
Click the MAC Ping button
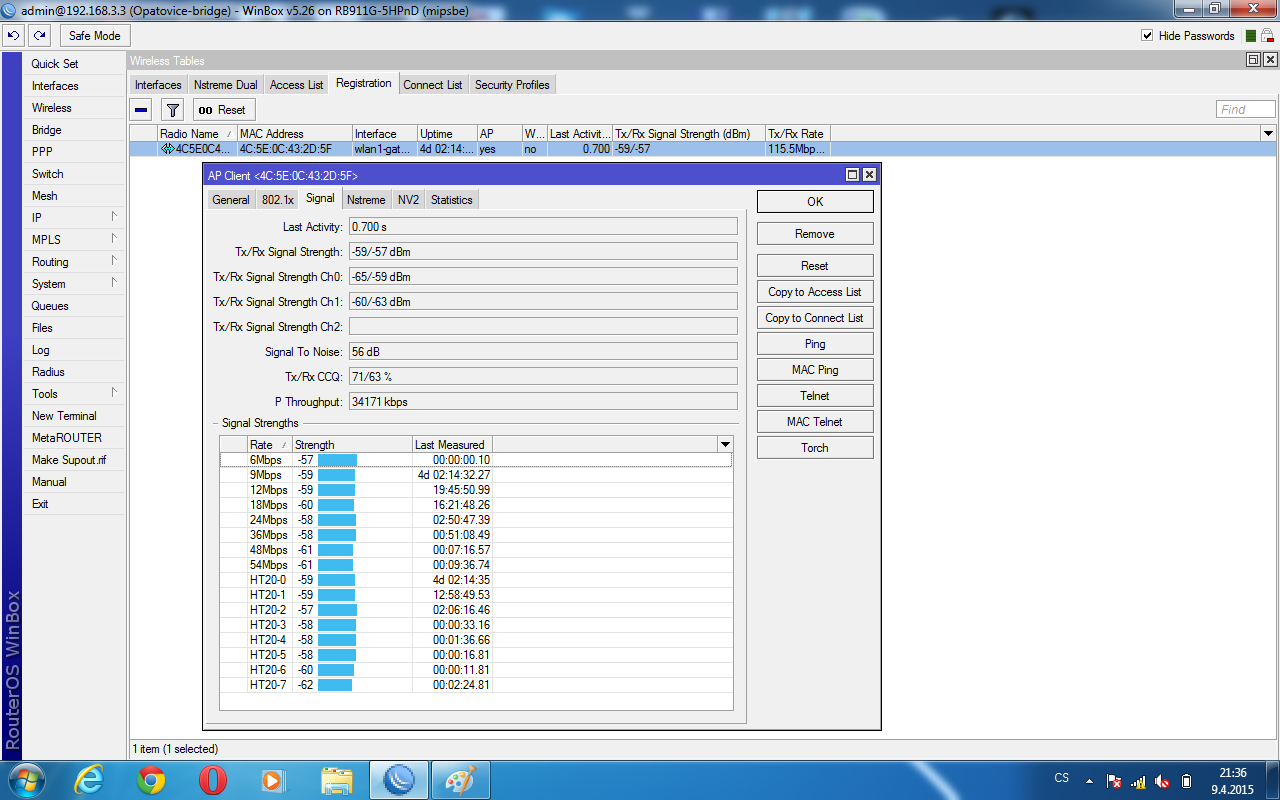click(814, 370)
